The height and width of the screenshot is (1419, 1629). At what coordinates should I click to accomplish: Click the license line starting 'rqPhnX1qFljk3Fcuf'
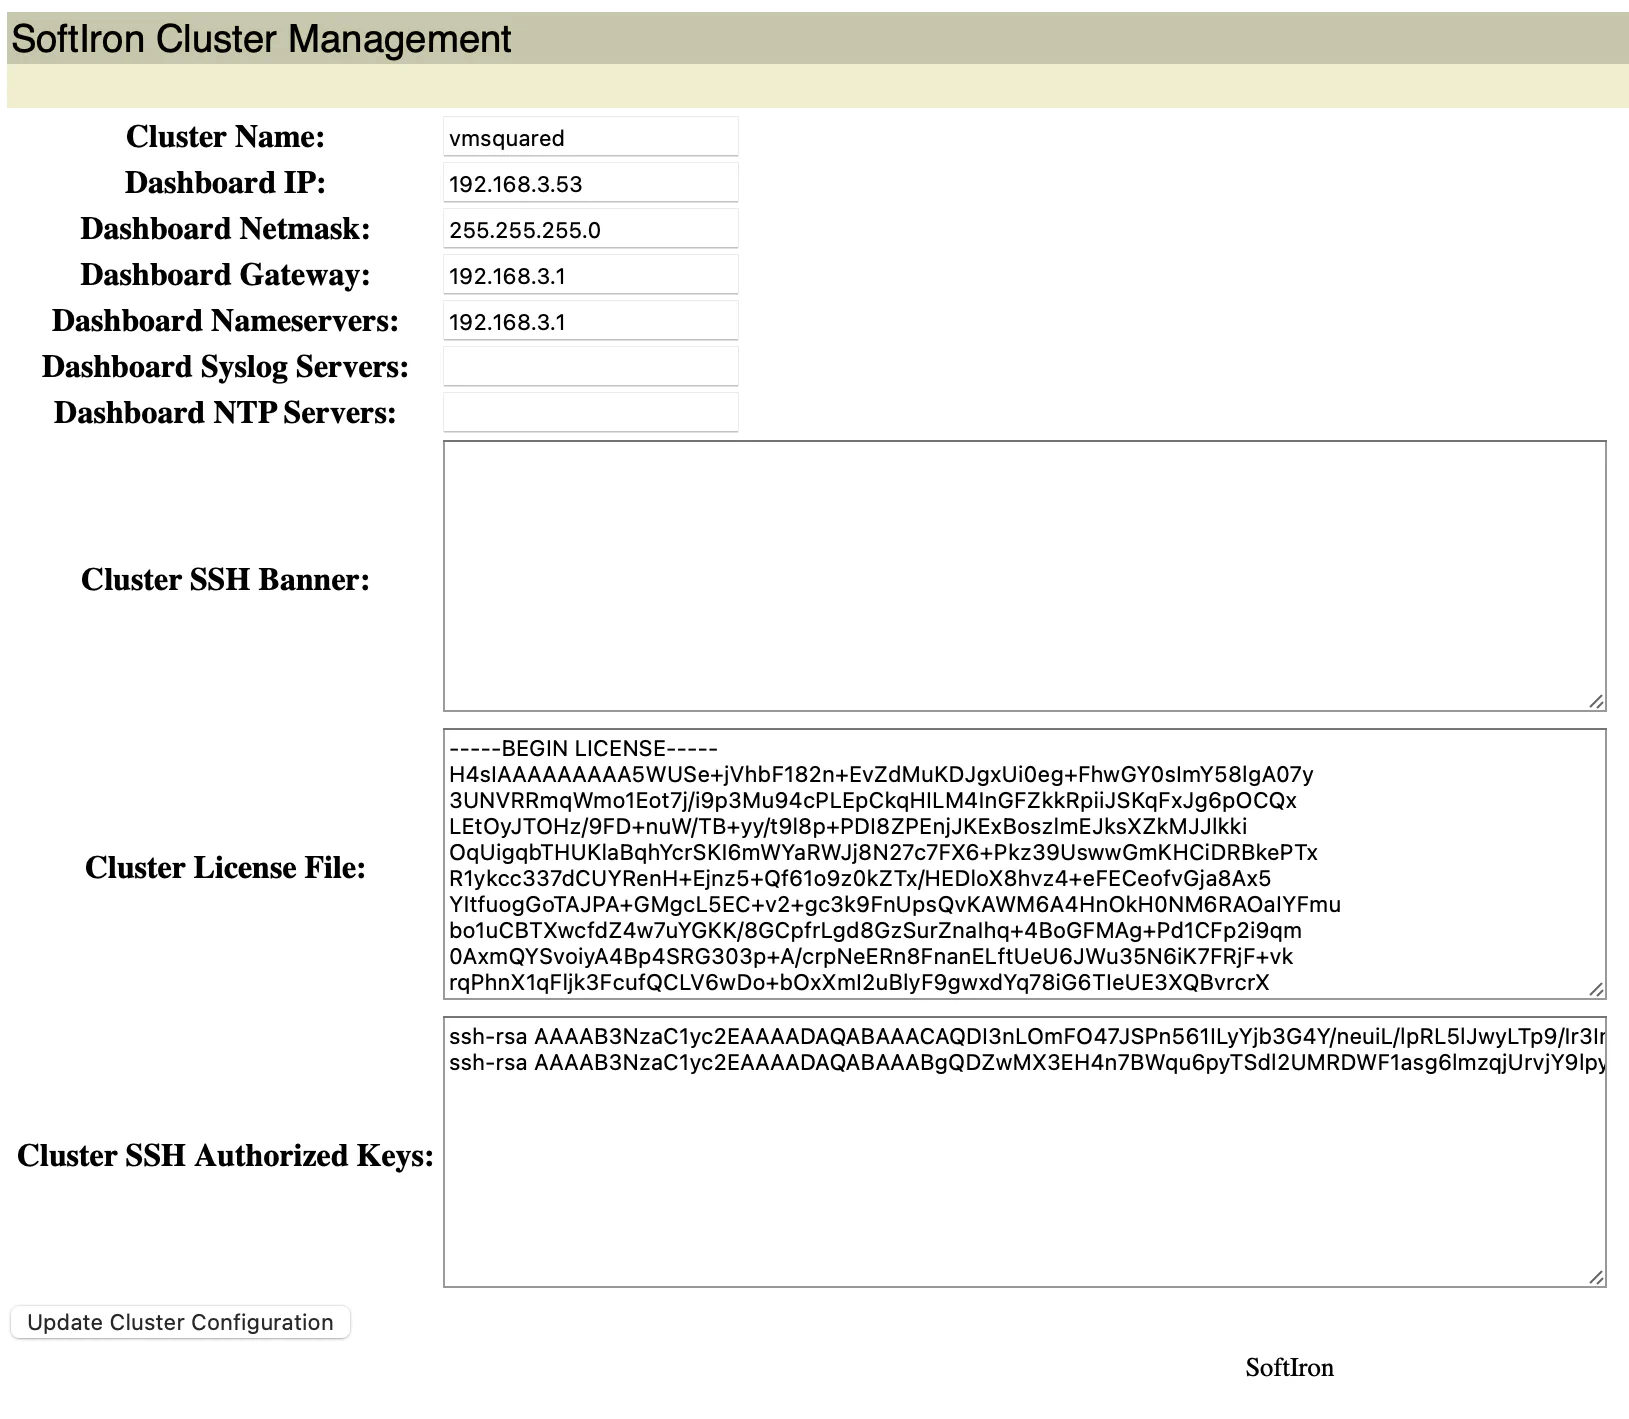859,982
